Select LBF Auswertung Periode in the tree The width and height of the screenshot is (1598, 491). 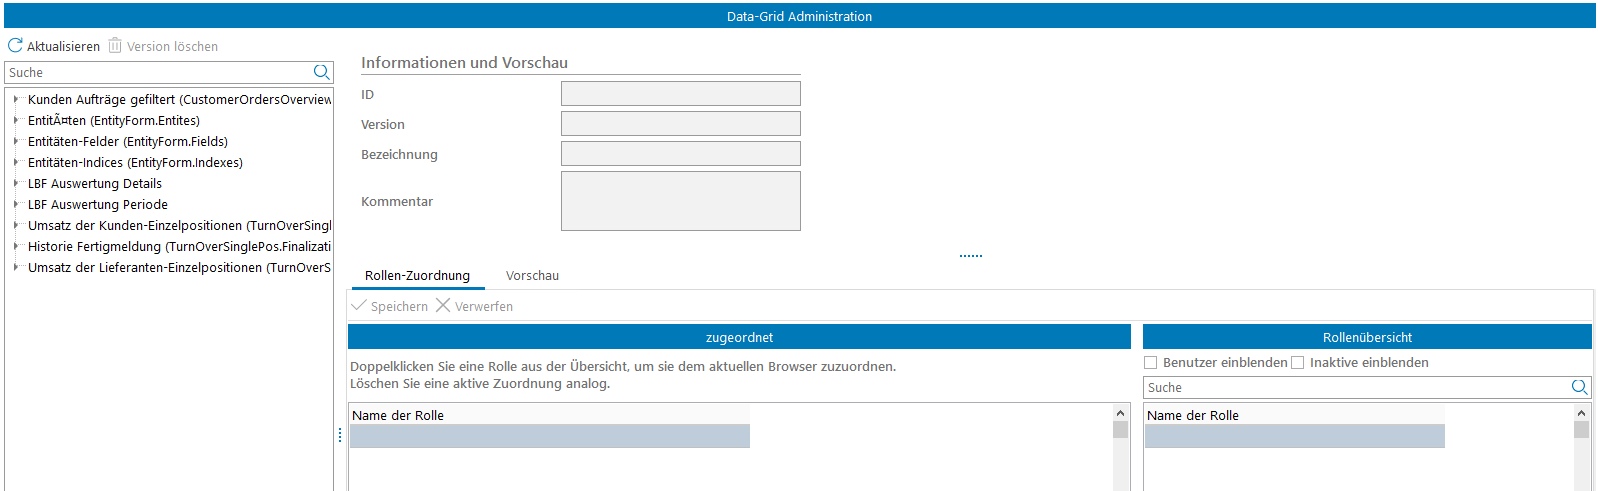98,205
